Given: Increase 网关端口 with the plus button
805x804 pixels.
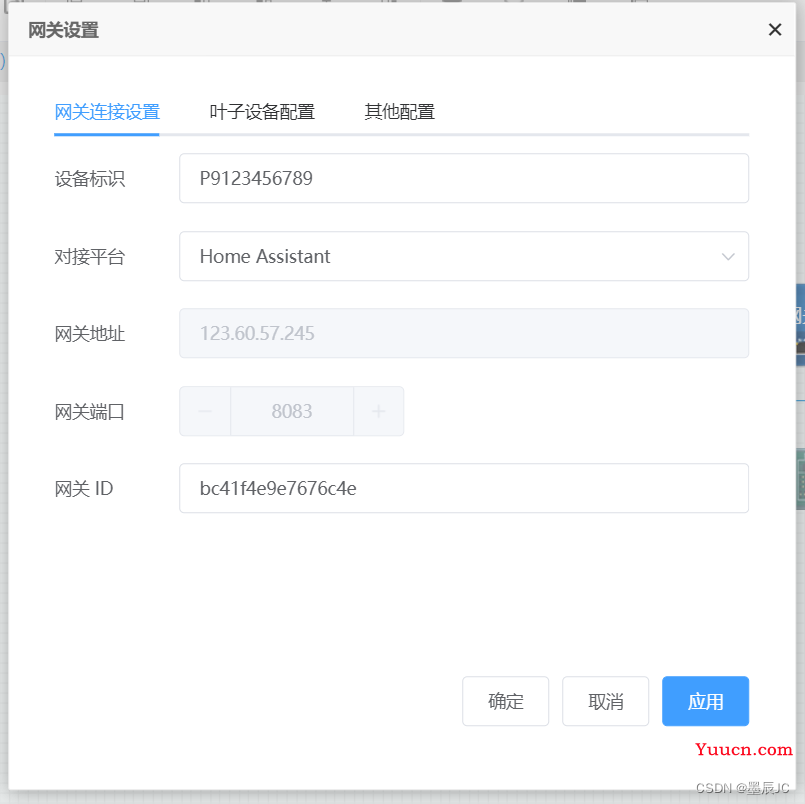Looking at the screenshot, I should 378,411.
